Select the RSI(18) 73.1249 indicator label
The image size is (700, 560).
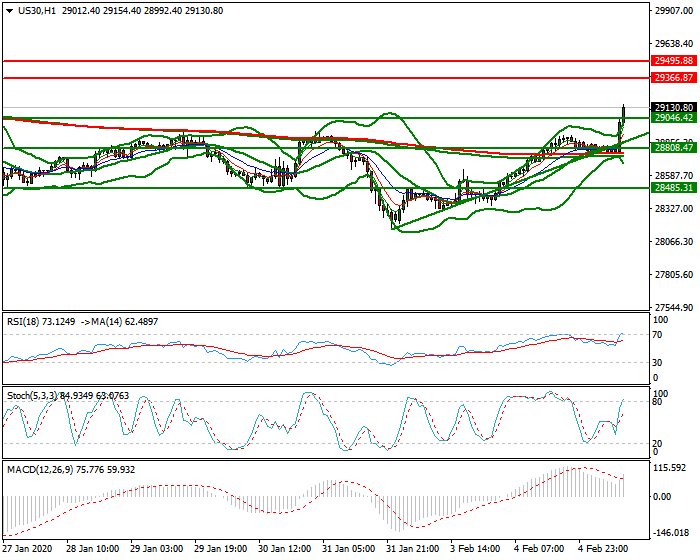pyautogui.click(x=41, y=322)
